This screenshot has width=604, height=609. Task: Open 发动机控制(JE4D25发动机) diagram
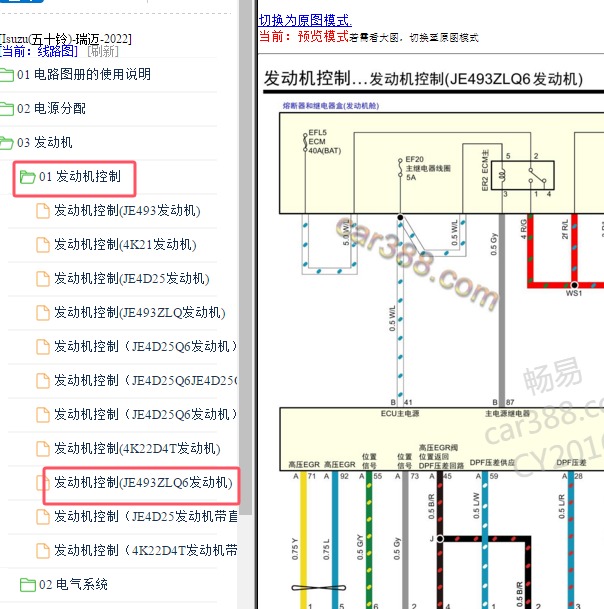(x=132, y=278)
